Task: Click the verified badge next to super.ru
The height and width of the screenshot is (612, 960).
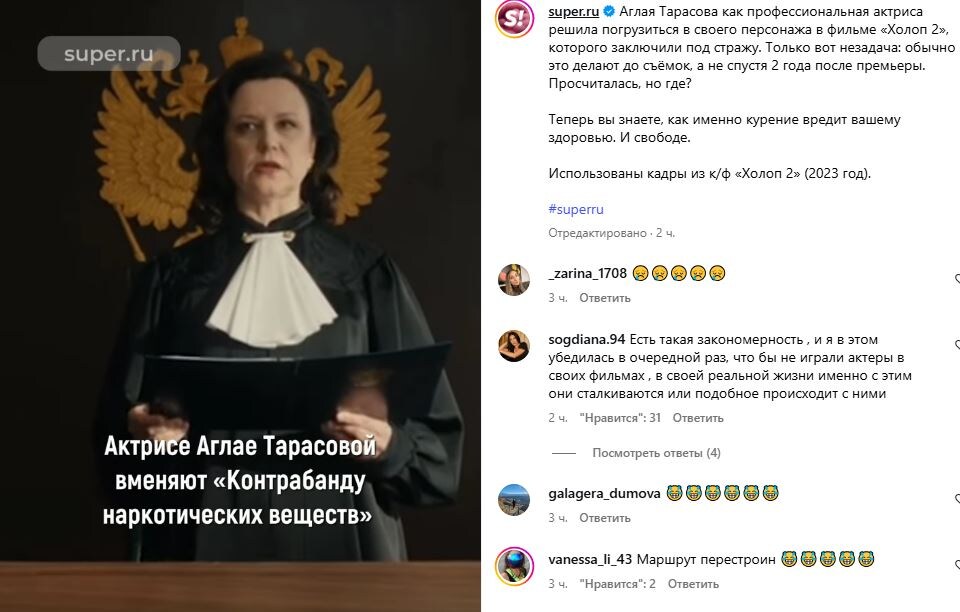Action: (x=609, y=12)
